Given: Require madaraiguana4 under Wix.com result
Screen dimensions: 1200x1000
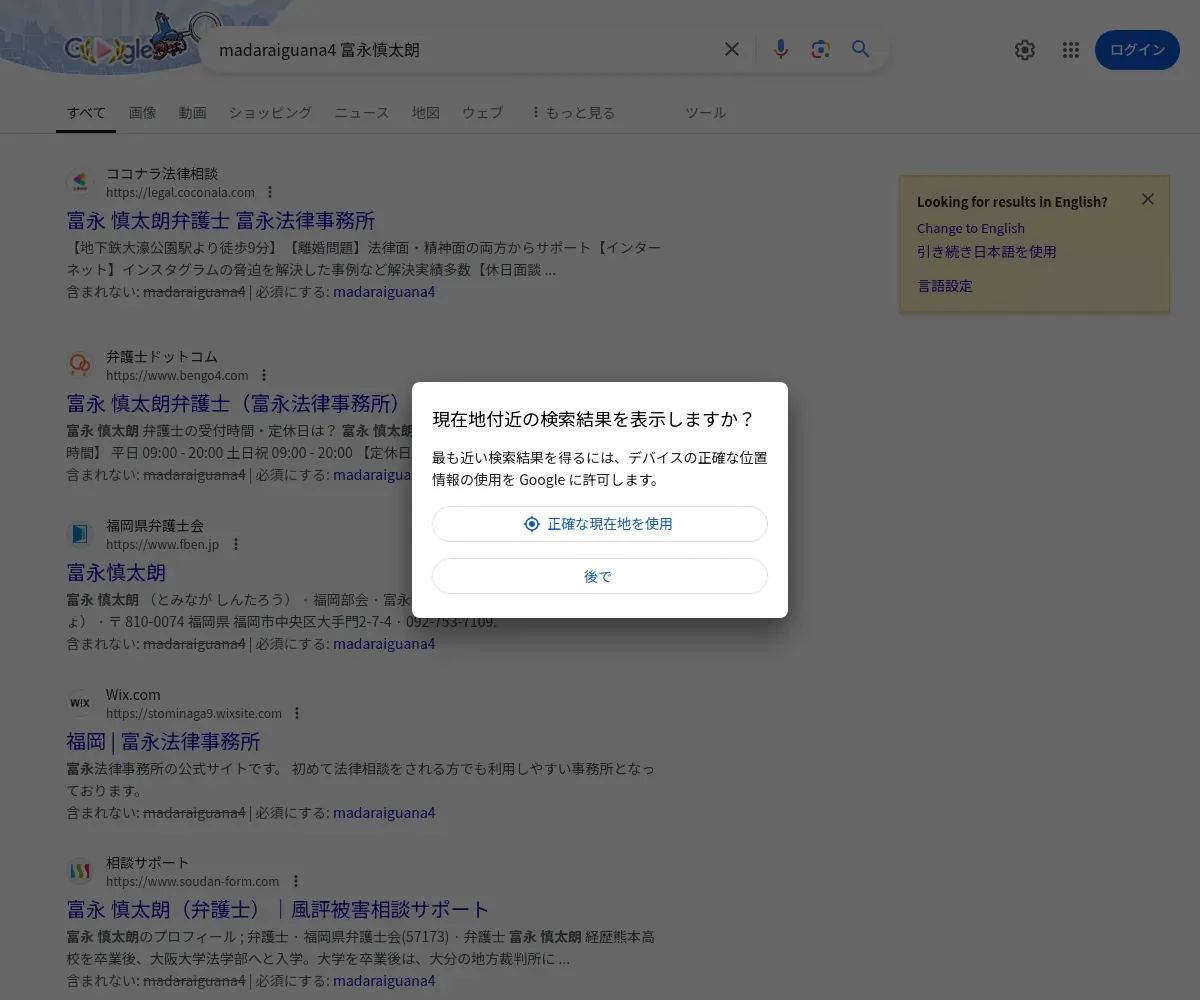Looking at the screenshot, I should [384, 813].
